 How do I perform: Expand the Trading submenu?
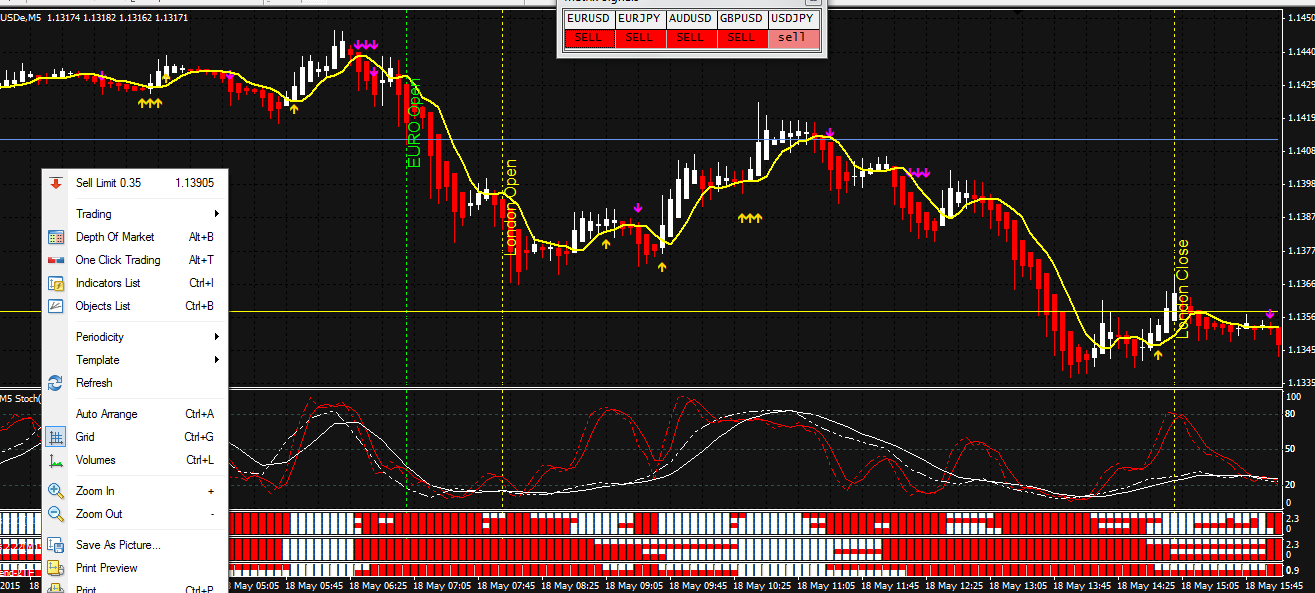coord(92,214)
